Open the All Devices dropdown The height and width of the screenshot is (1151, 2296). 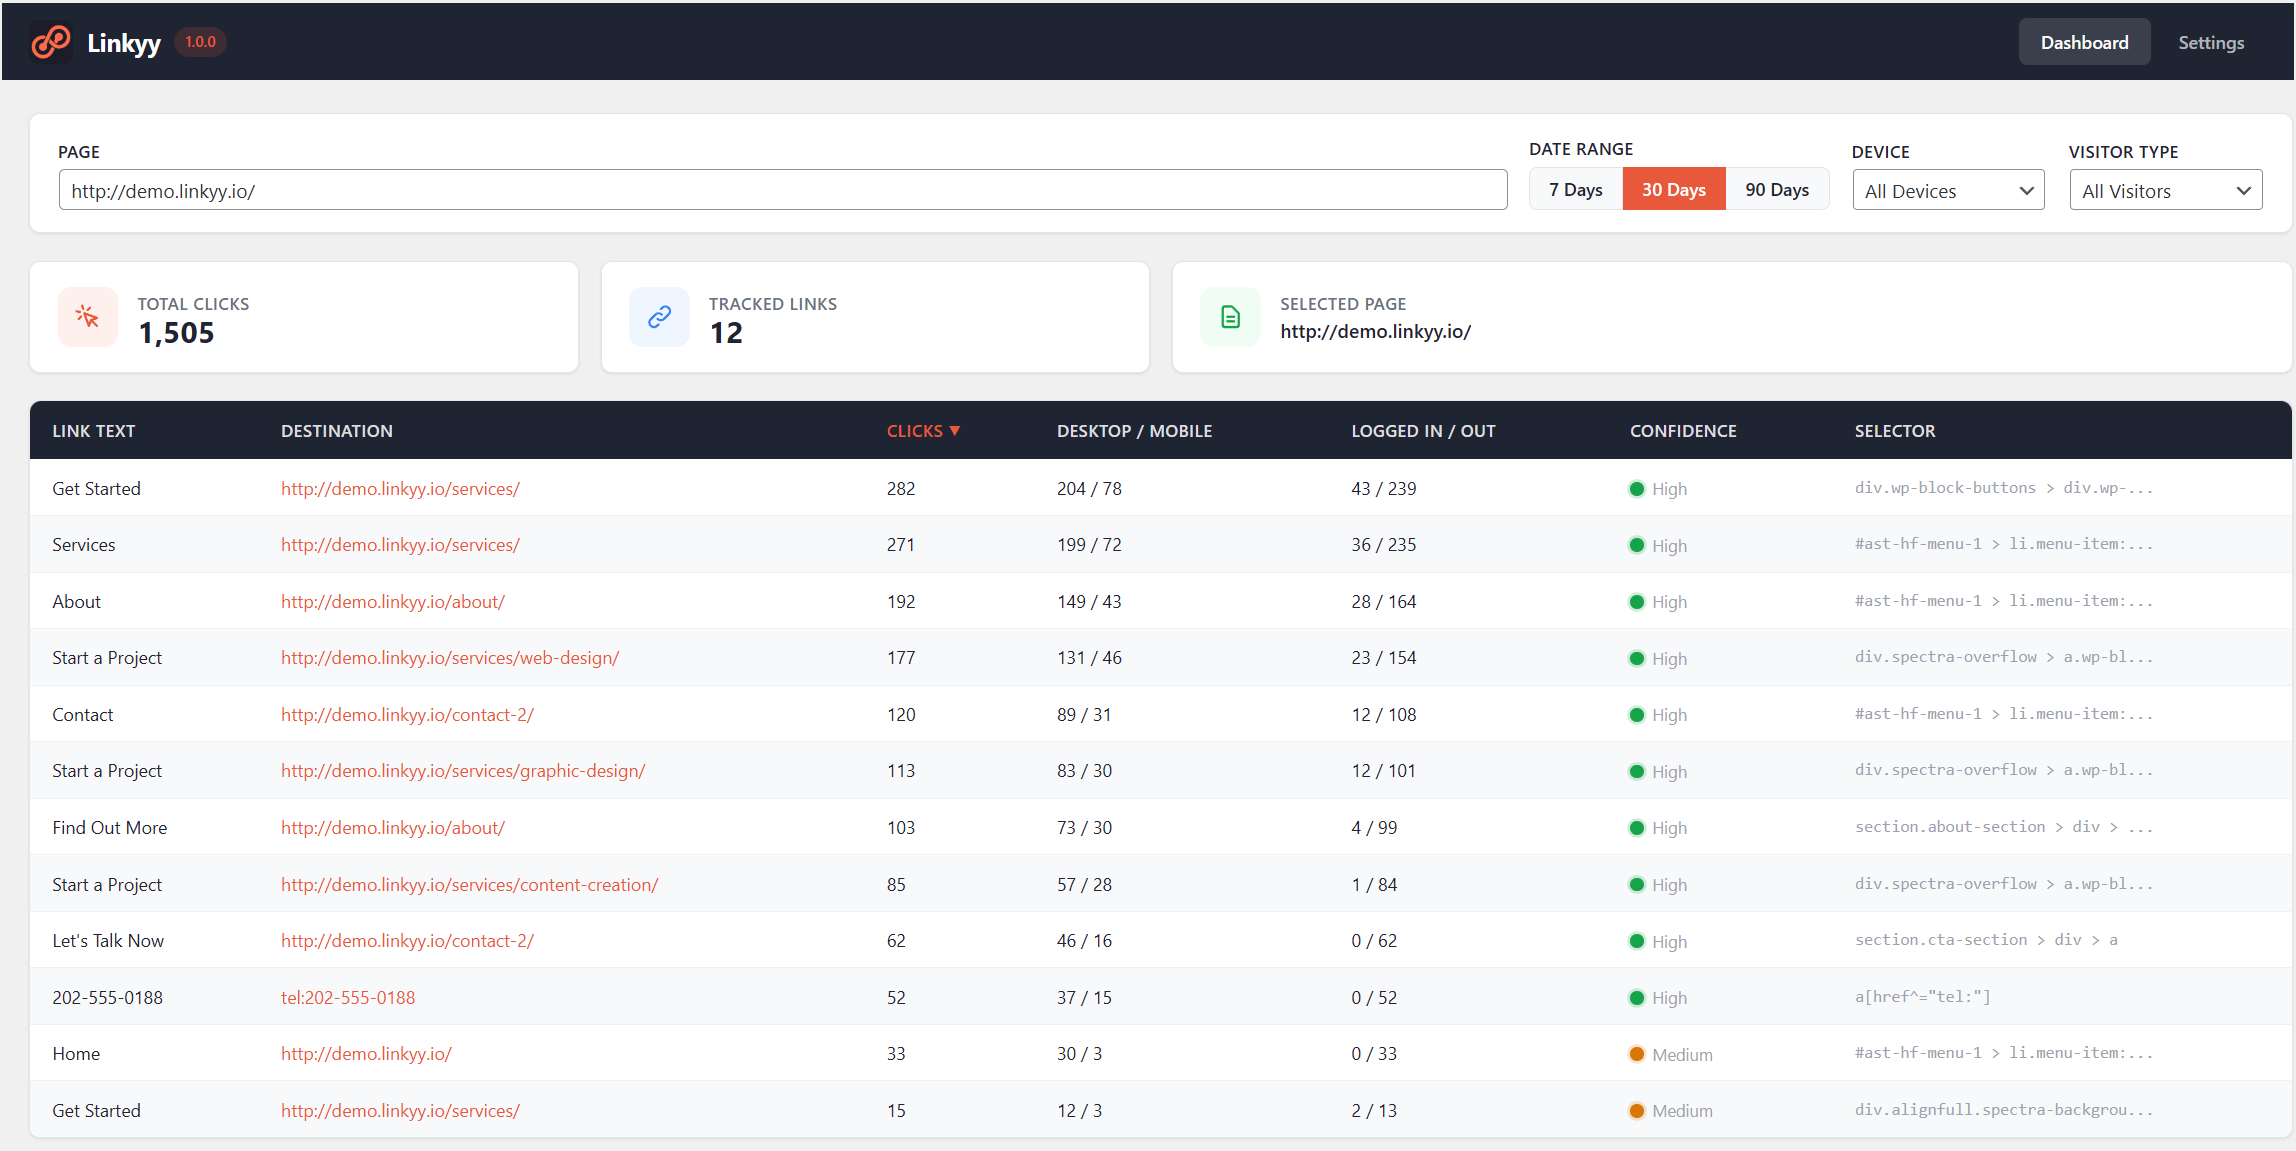[1947, 191]
